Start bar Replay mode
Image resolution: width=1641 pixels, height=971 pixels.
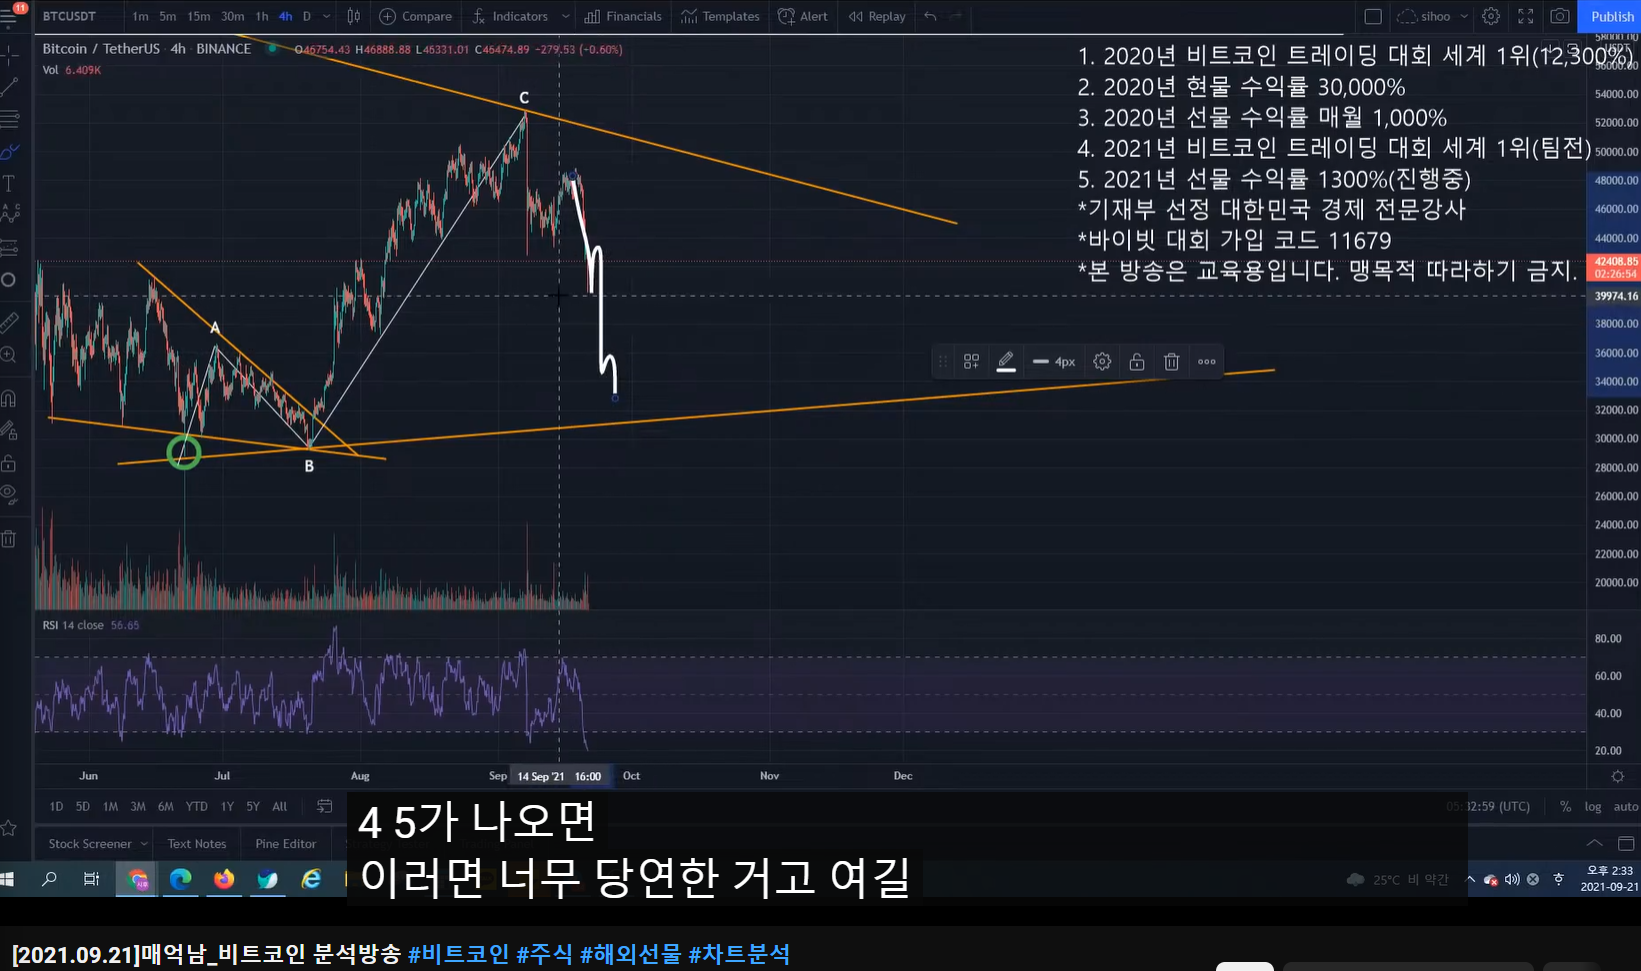point(877,16)
